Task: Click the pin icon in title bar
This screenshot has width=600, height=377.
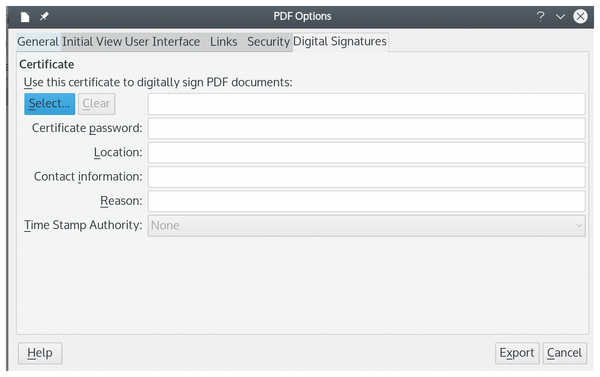Action: click(44, 16)
